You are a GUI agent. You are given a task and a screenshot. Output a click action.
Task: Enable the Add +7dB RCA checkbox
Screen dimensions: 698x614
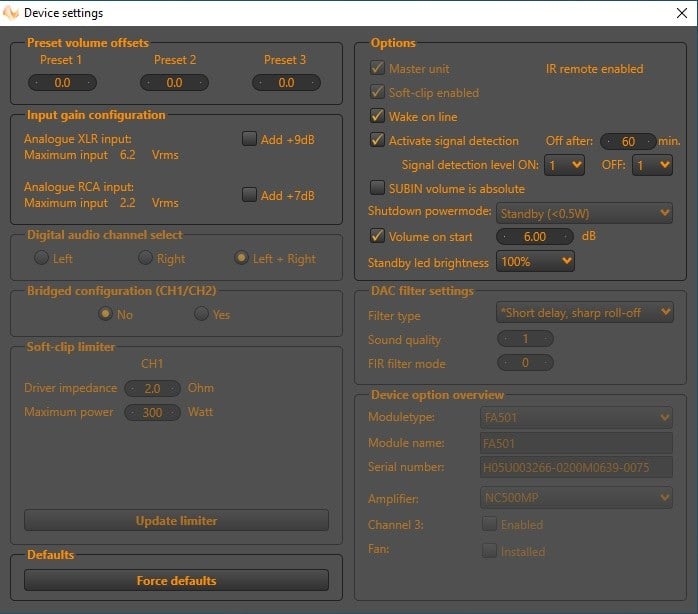point(249,195)
